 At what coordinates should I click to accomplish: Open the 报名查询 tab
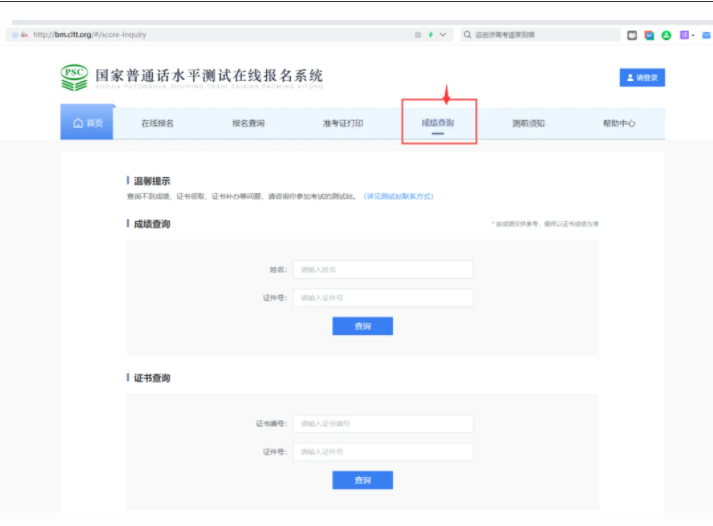click(x=248, y=123)
